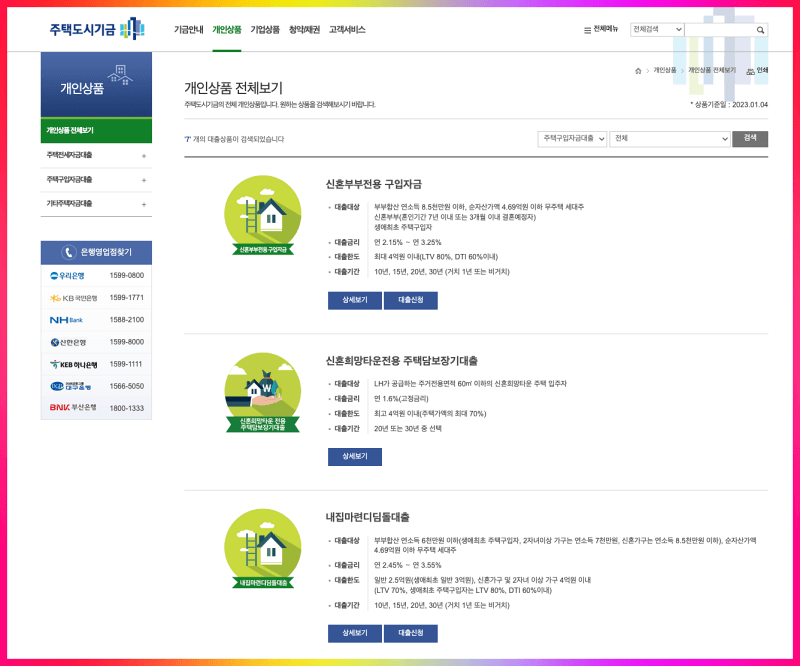Viewport: 800px width, 666px height.
Task: Click the 신혼부부전용 구입자금 product icon
Action: click(x=261, y=211)
